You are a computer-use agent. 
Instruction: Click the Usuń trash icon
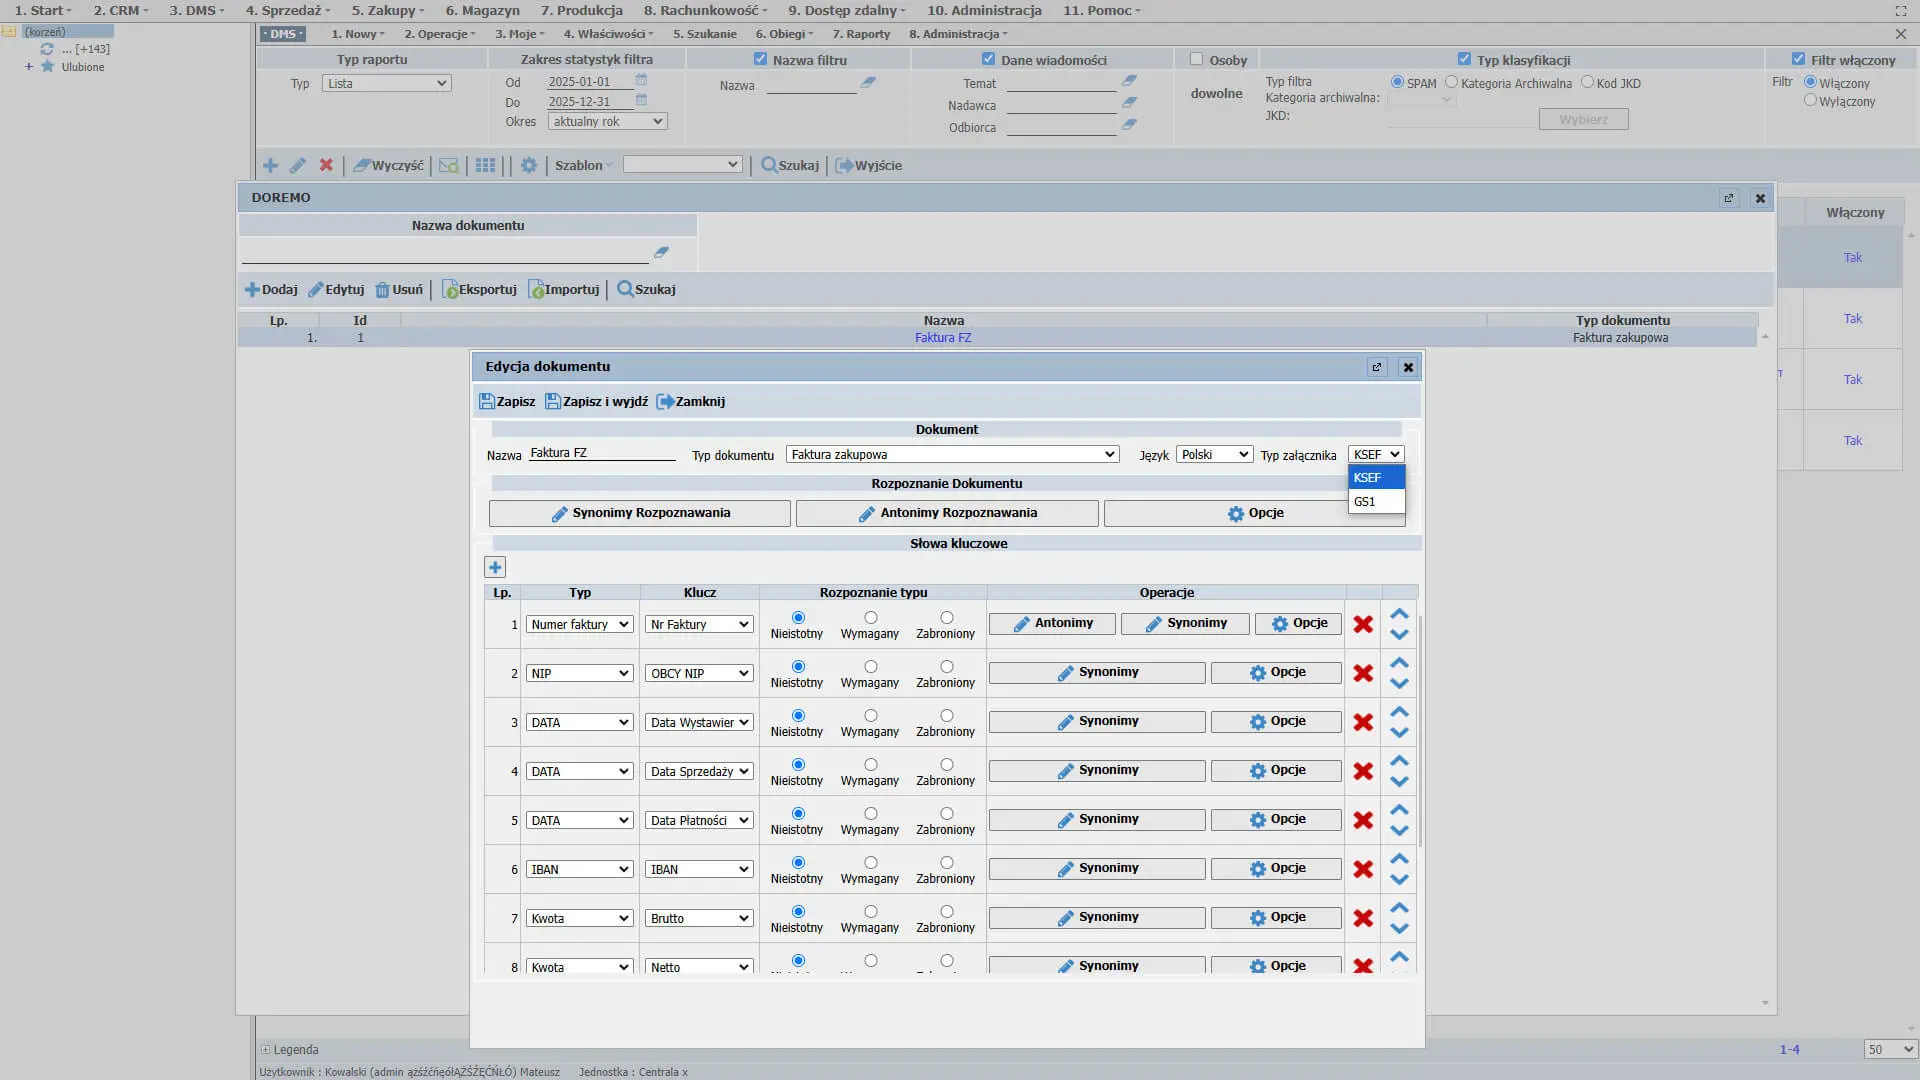(x=382, y=290)
